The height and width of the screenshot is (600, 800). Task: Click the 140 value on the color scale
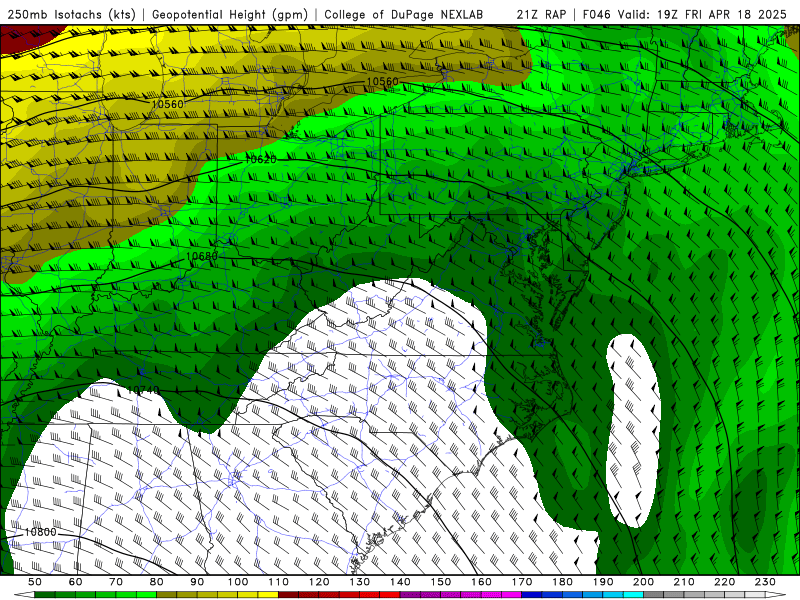pos(400,582)
